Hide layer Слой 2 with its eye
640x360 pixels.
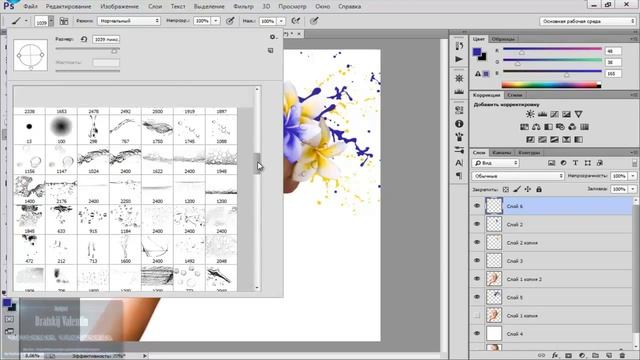(477, 224)
